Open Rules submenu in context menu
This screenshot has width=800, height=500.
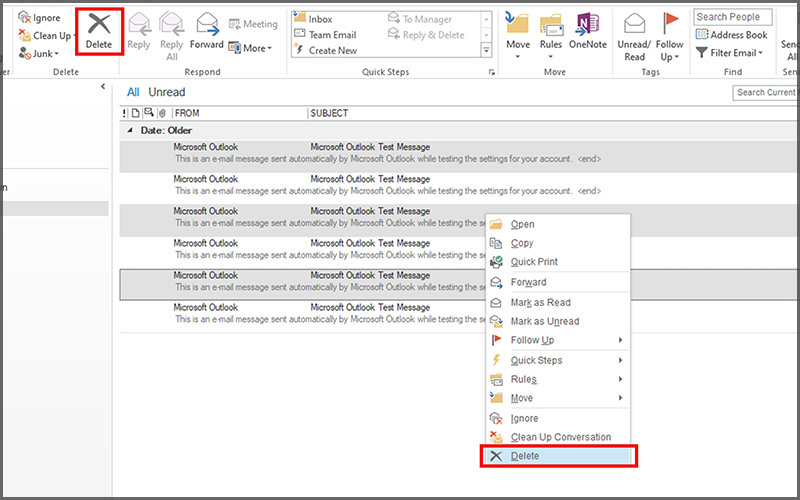[558, 379]
